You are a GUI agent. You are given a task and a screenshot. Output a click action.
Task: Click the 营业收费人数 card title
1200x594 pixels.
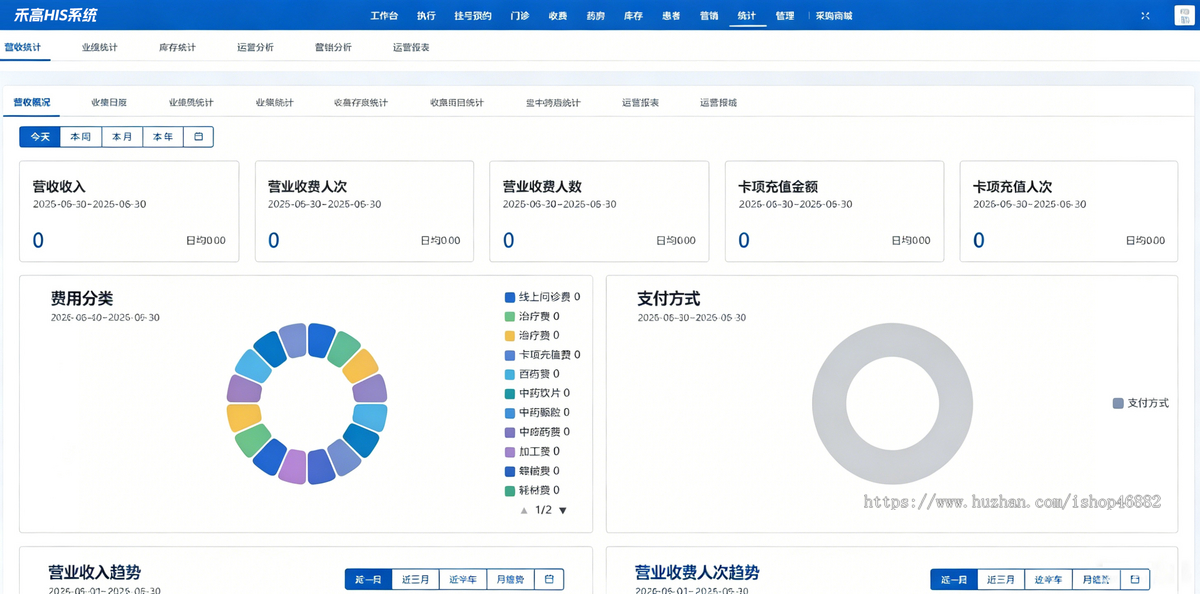tap(542, 186)
